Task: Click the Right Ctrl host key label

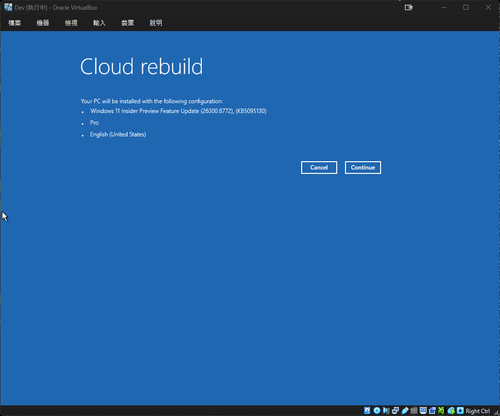Action: click(x=478, y=411)
